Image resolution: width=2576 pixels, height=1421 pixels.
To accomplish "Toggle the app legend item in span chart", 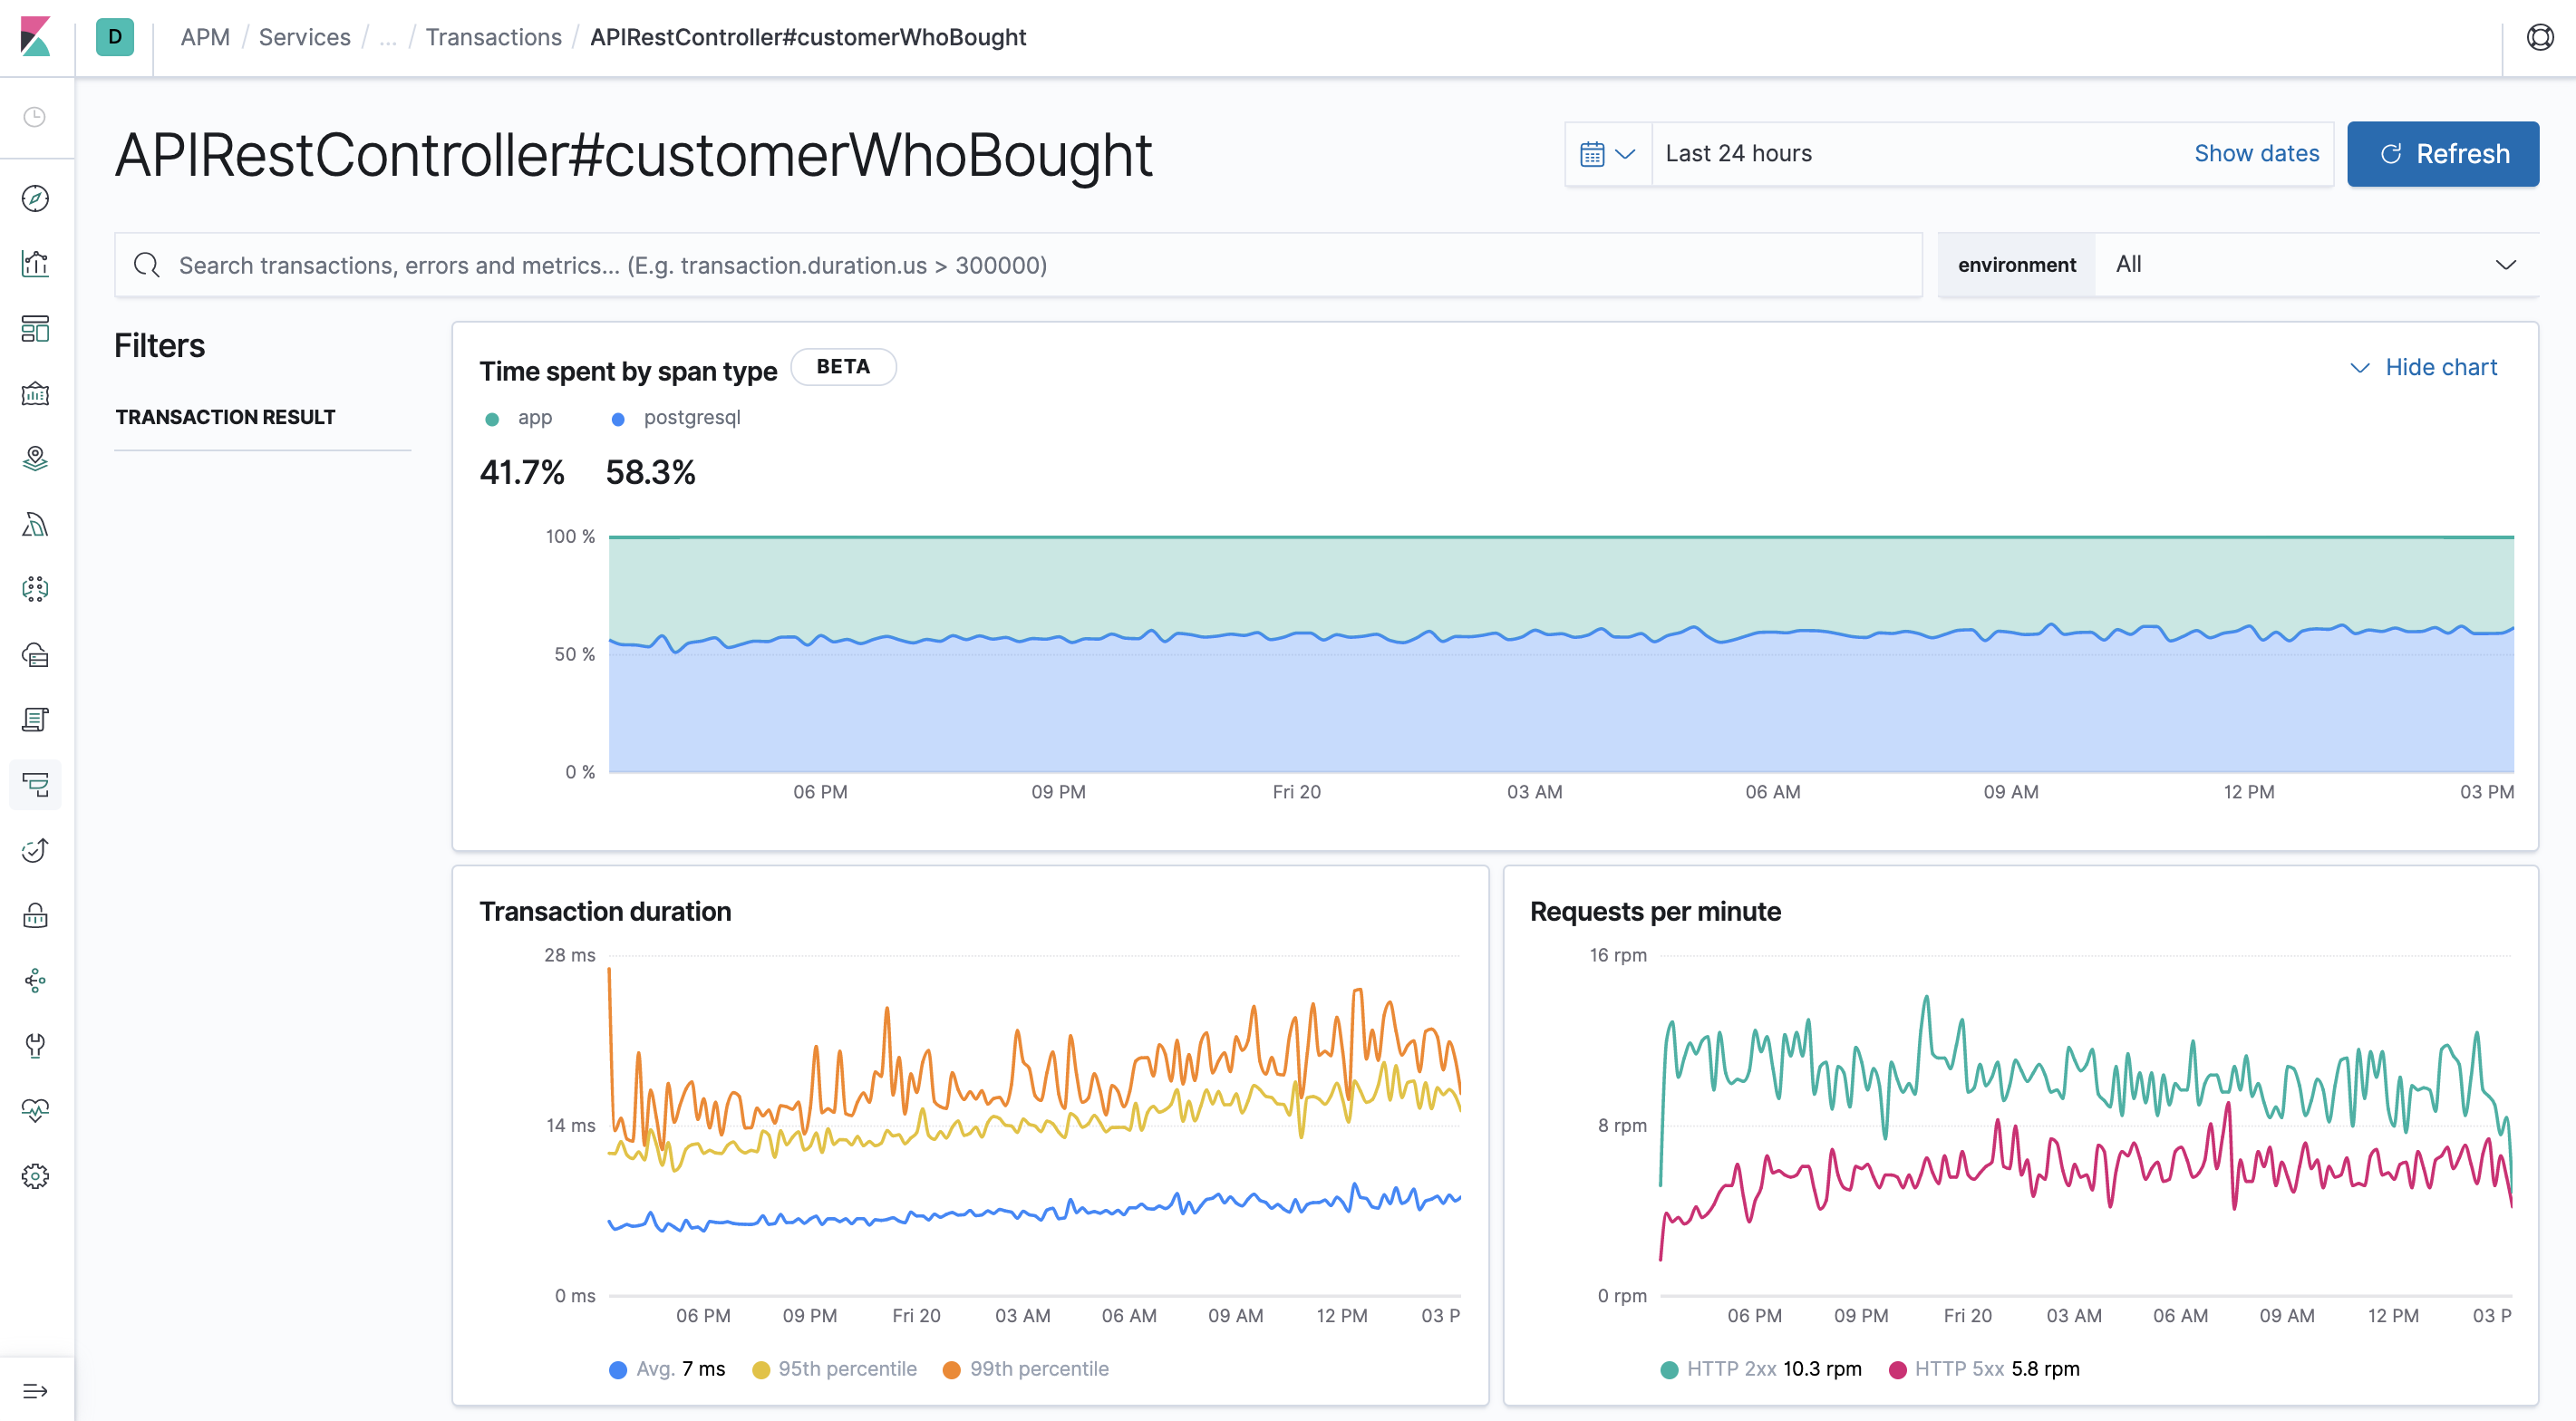I will click(x=519, y=417).
